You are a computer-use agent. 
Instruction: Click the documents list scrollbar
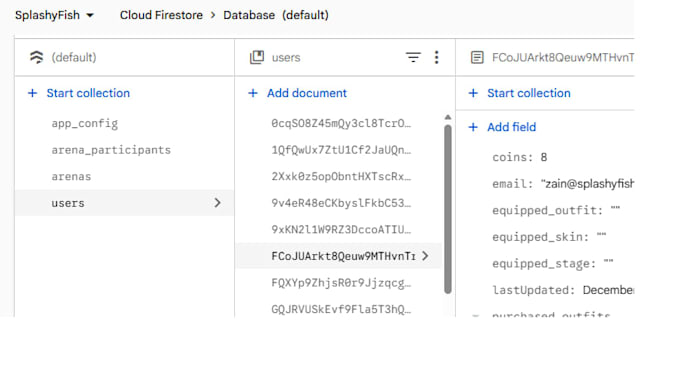[x=448, y=209]
